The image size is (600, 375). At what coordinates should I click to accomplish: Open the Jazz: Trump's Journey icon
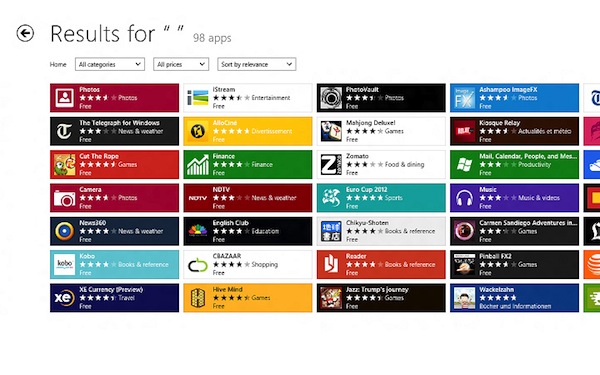point(331,298)
